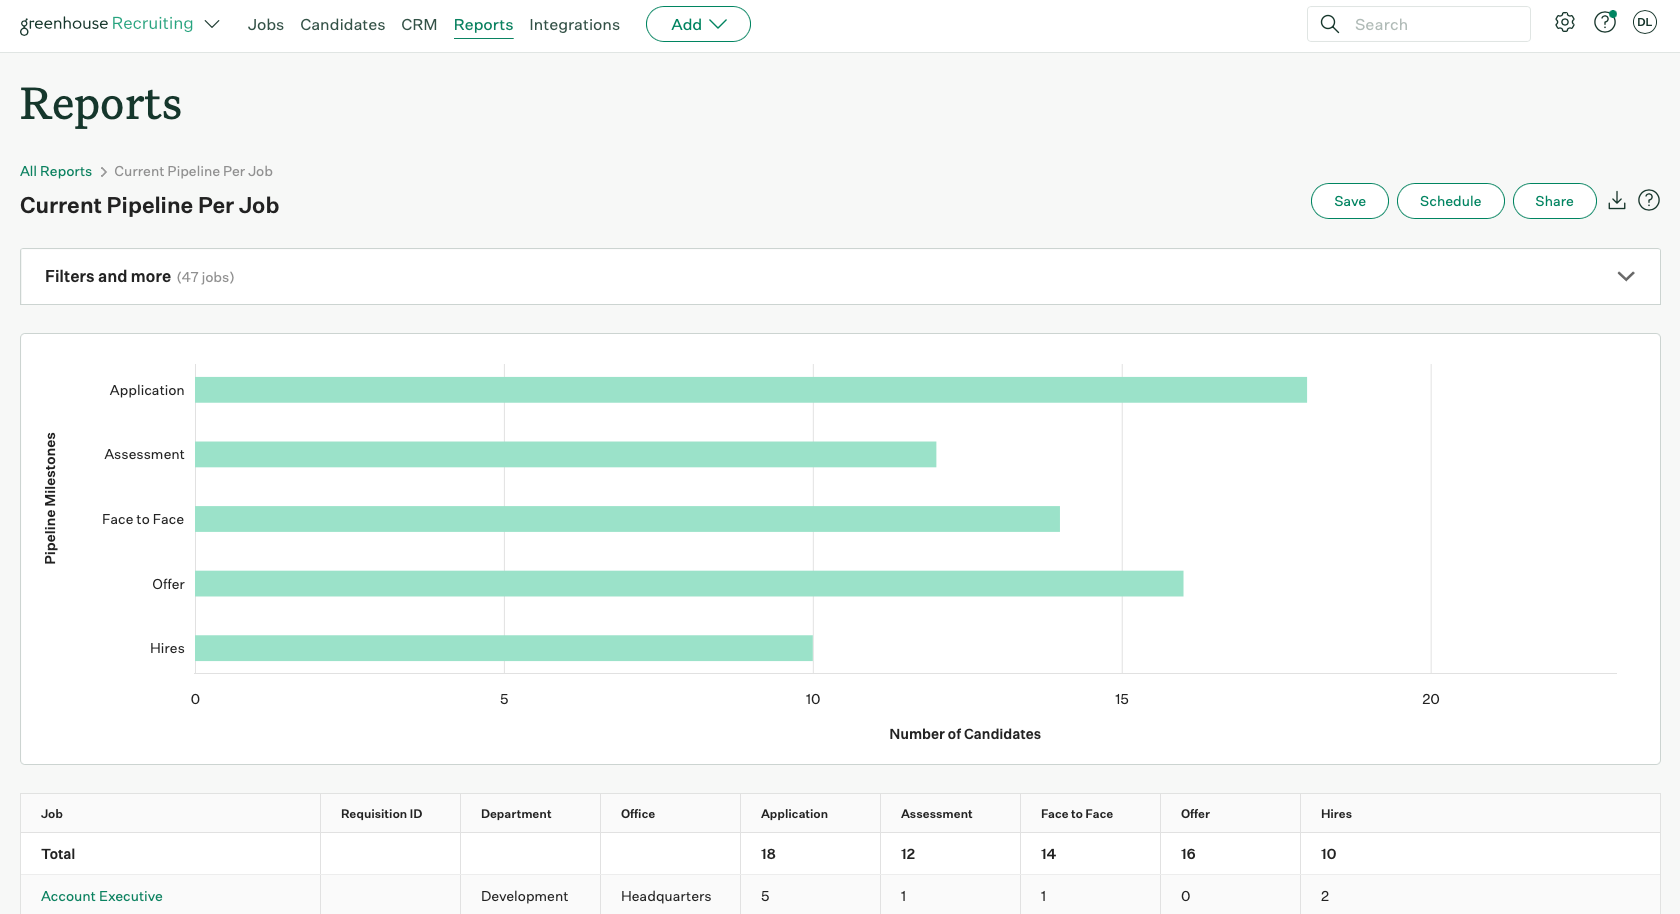Open the product switcher dropdown arrow
The image size is (1680, 914).
pos(212,24)
